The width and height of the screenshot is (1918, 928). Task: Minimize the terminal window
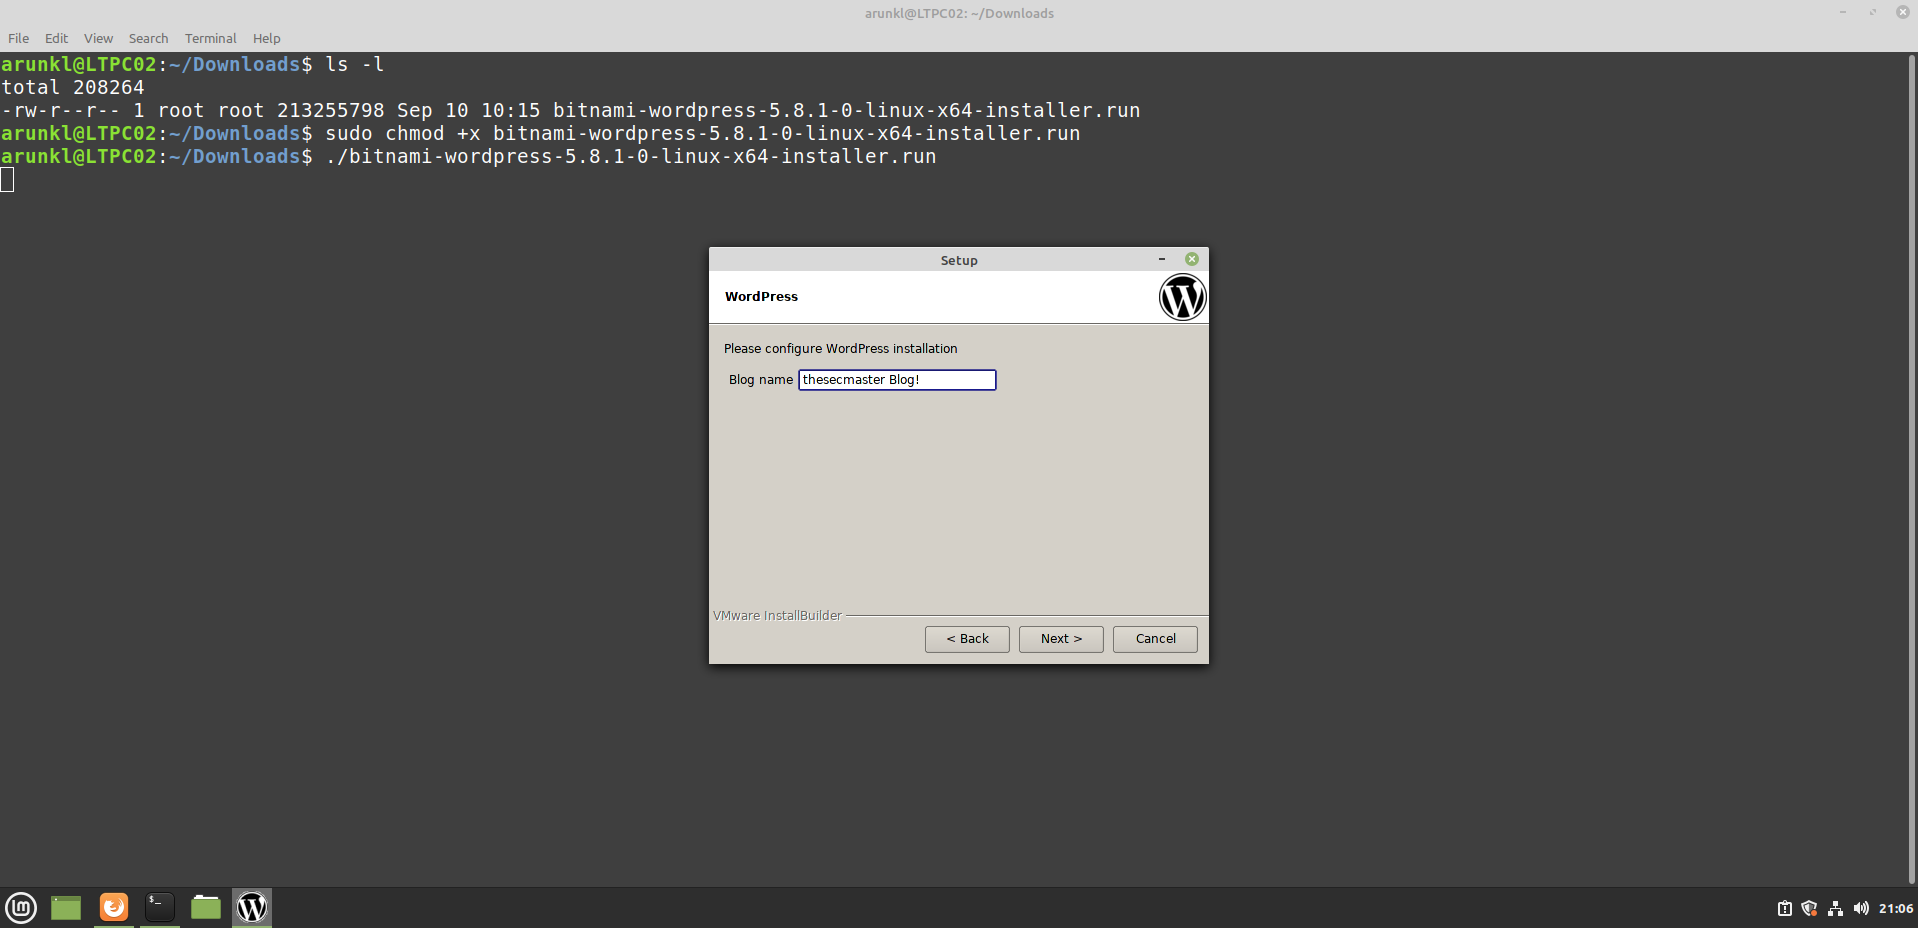coord(1843,12)
